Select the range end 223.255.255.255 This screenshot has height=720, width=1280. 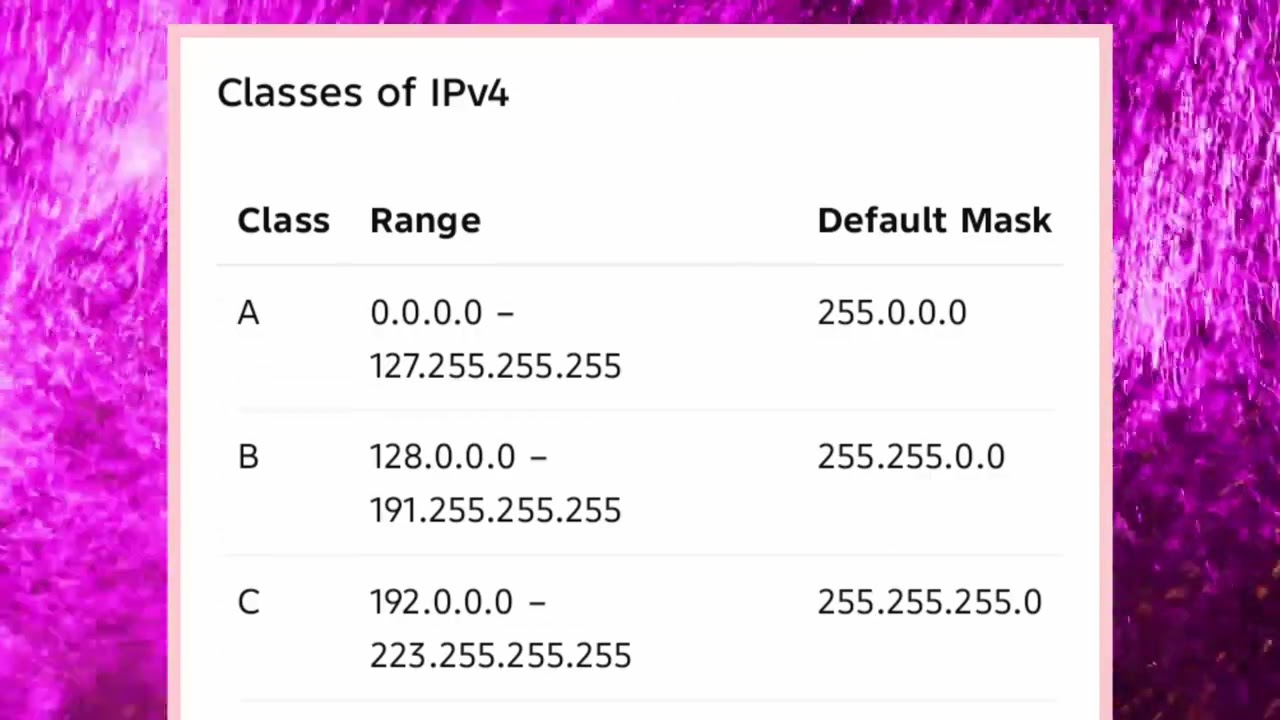500,656
